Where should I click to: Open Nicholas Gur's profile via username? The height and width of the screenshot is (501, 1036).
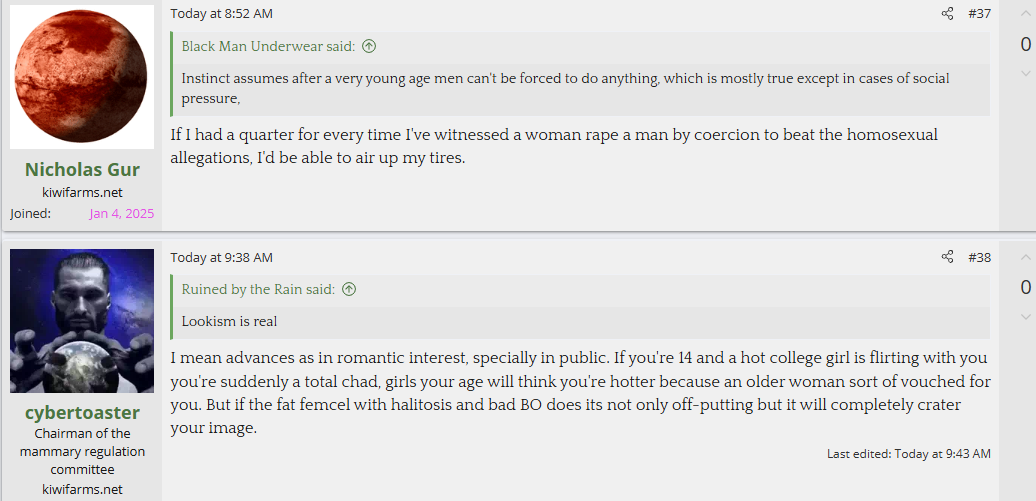pos(82,170)
